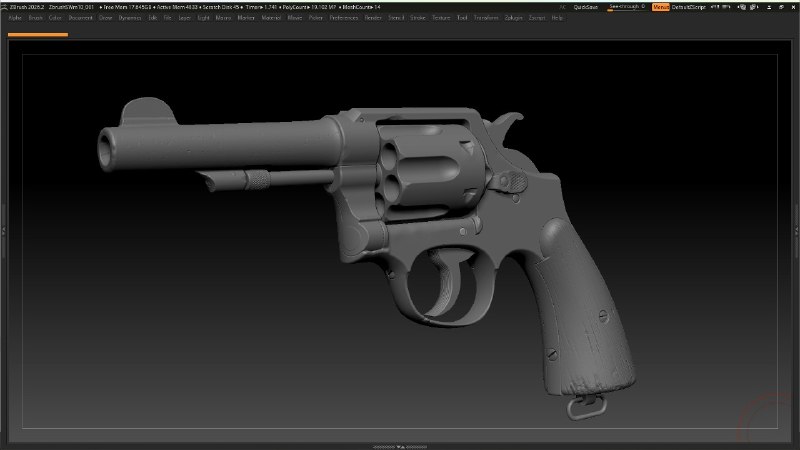Image resolution: width=800 pixels, height=450 pixels.
Task: Click the ZBrush logo icon in title bar
Action: pos(4,7)
